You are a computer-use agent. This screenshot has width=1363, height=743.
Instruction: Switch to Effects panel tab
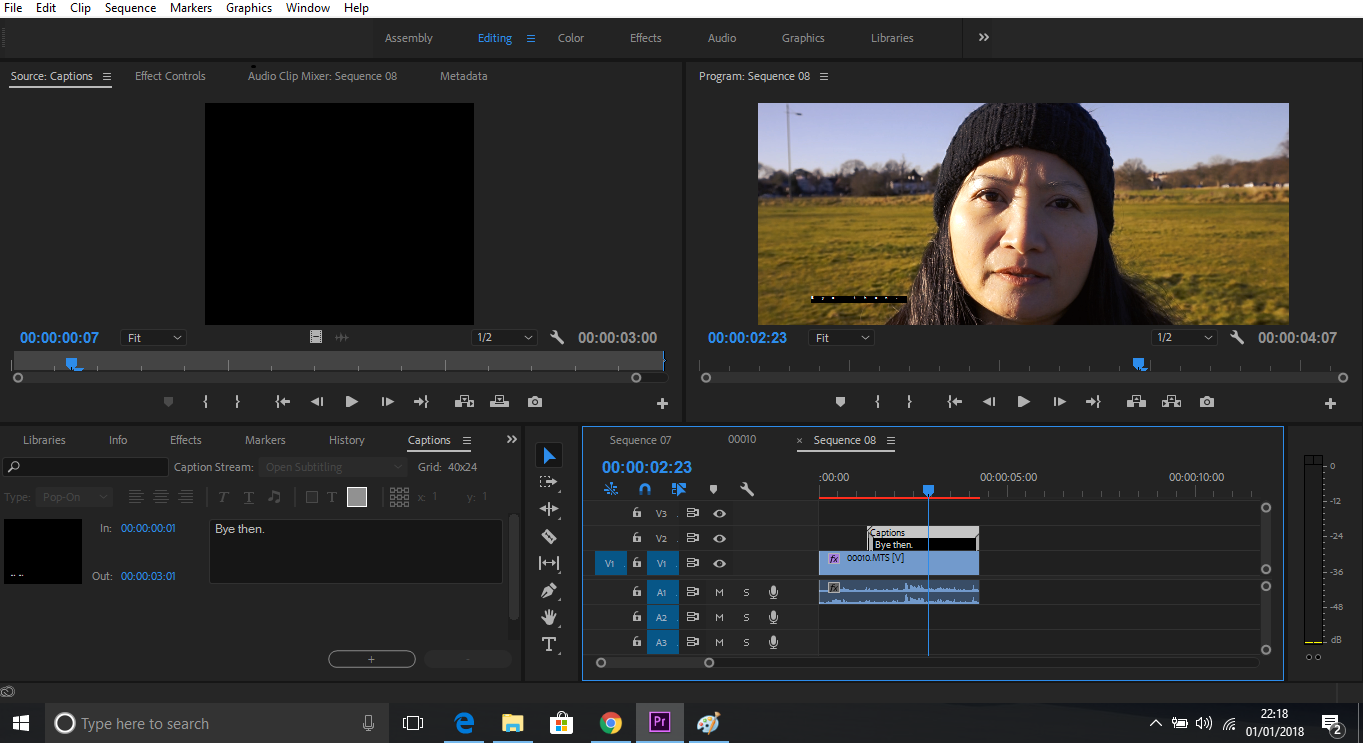pos(185,440)
